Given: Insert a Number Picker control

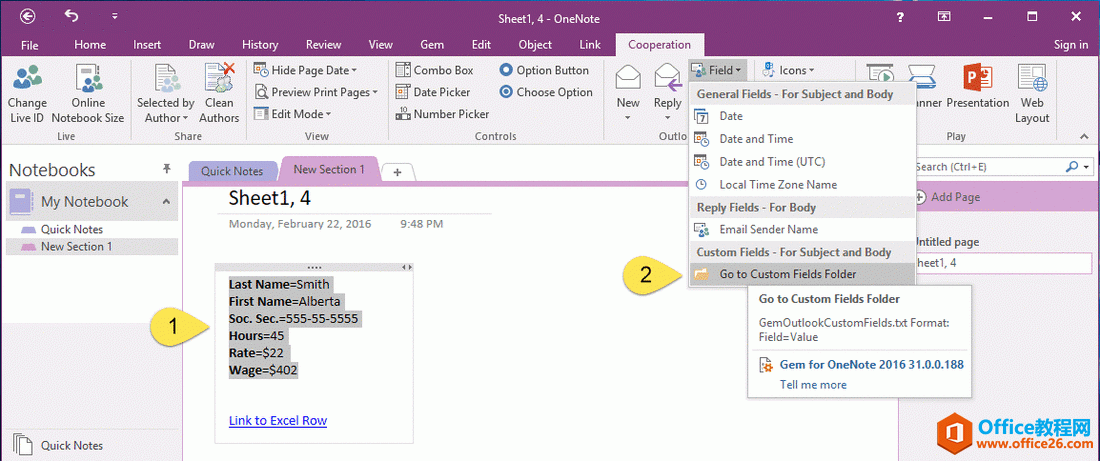Looking at the screenshot, I should (442, 114).
